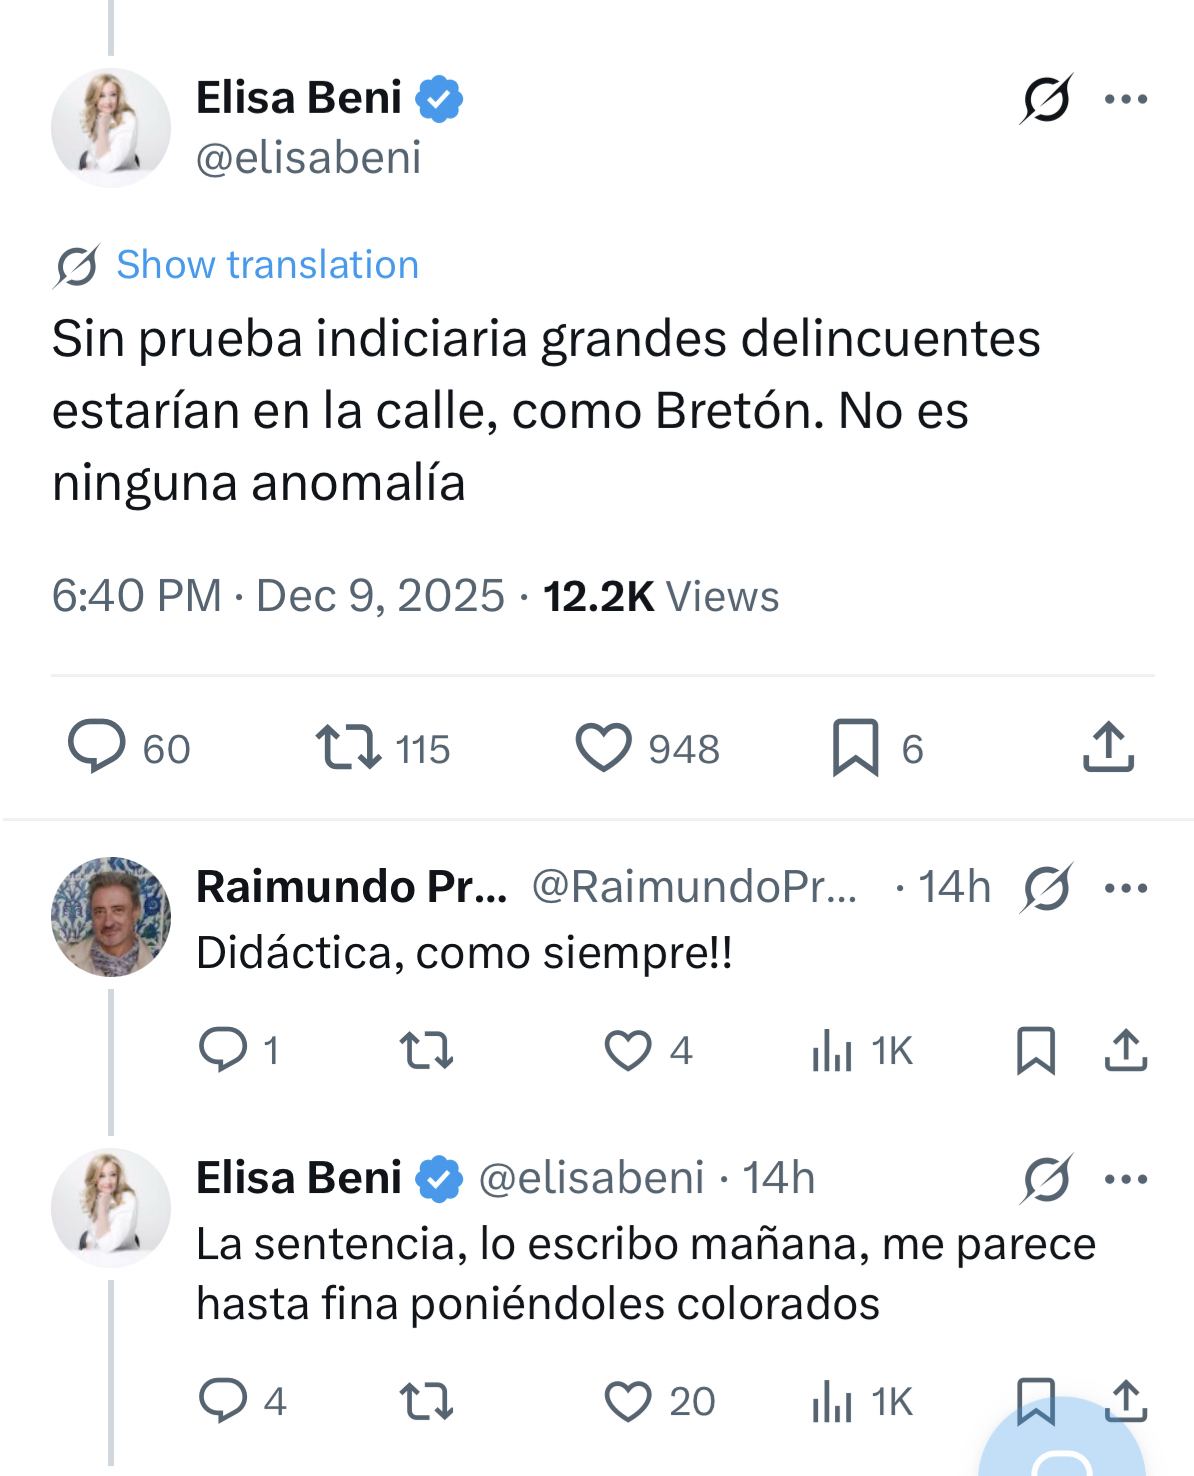1194x1476 pixels.
Task: Click the Show translation link
Action: click(267, 265)
